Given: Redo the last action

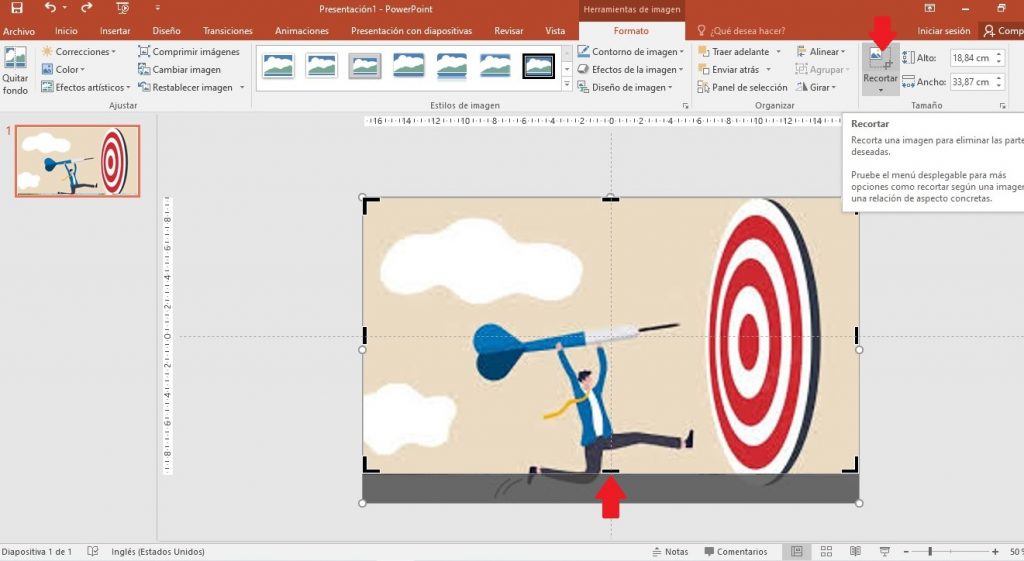Looking at the screenshot, I should (x=86, y=8).
